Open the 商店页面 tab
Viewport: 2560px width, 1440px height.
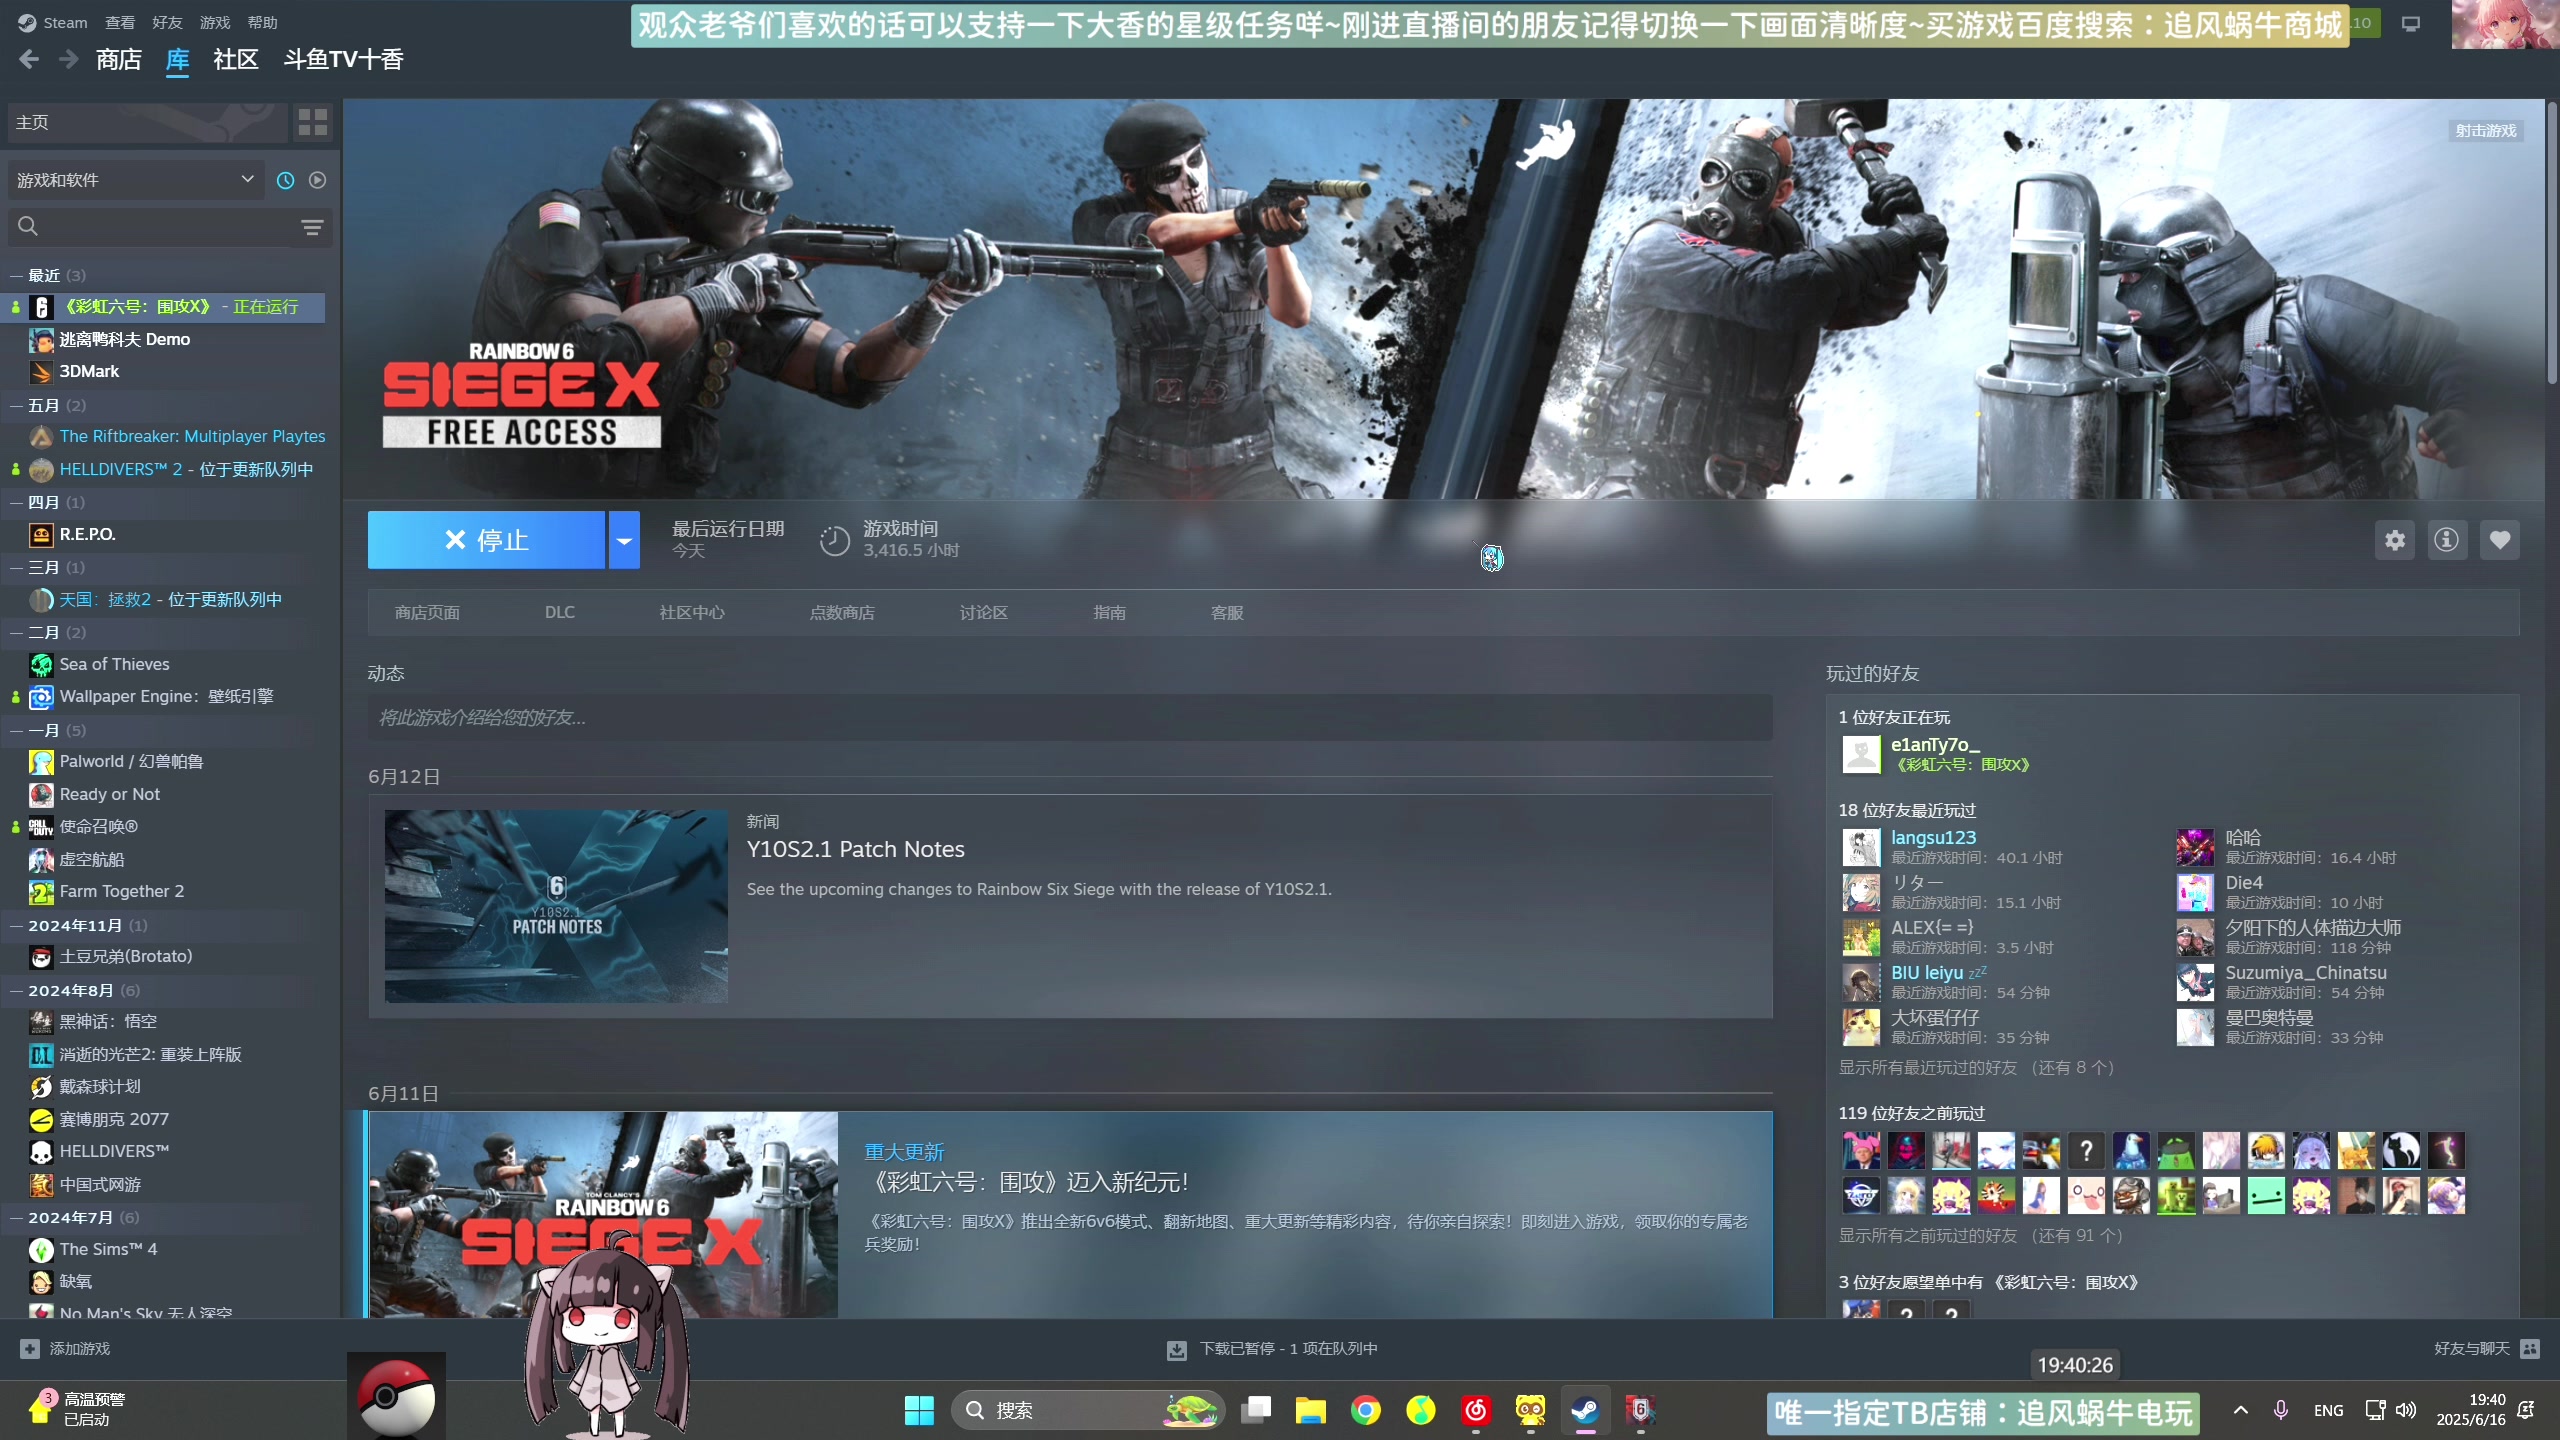427,613
